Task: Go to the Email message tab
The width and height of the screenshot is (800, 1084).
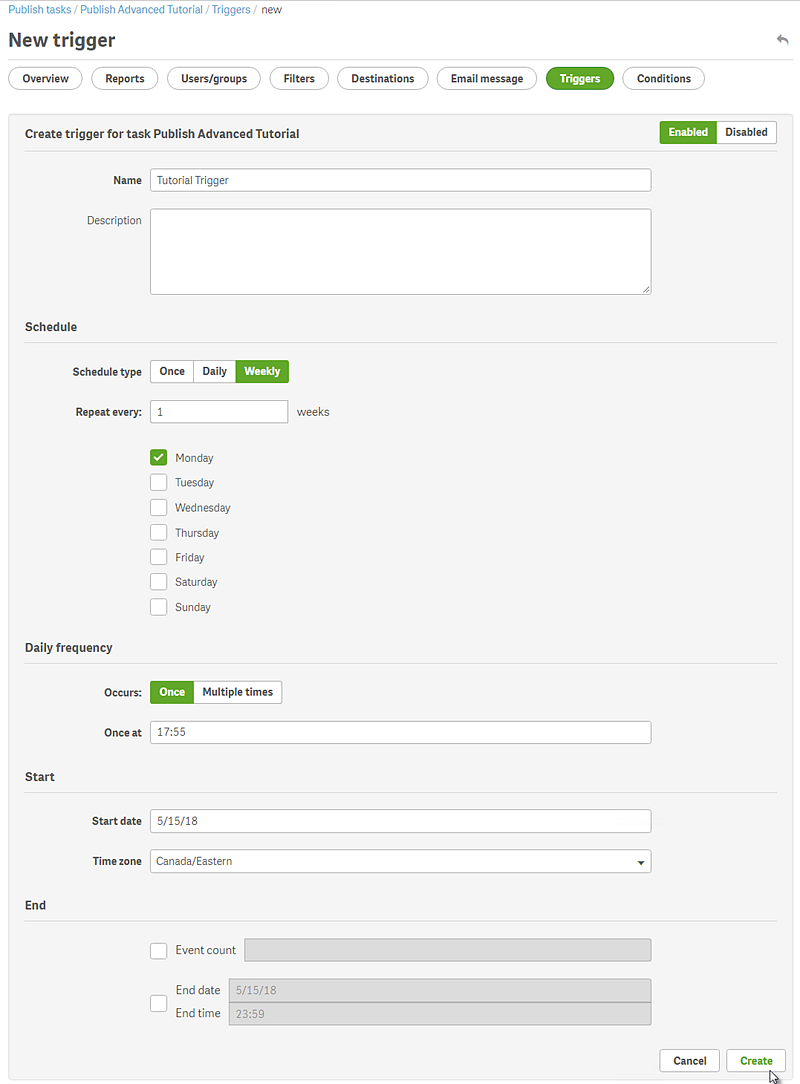Action: click(486, 78)
